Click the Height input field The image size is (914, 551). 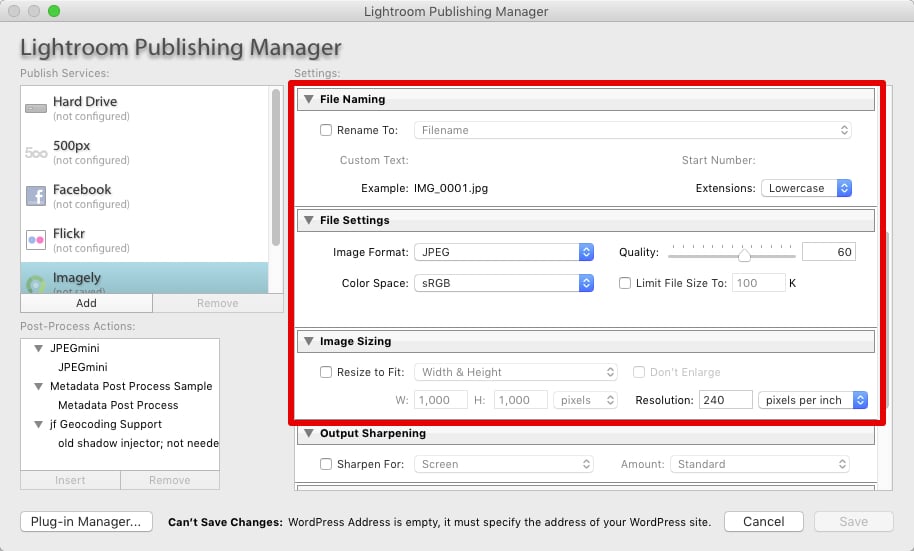(521, 400)
